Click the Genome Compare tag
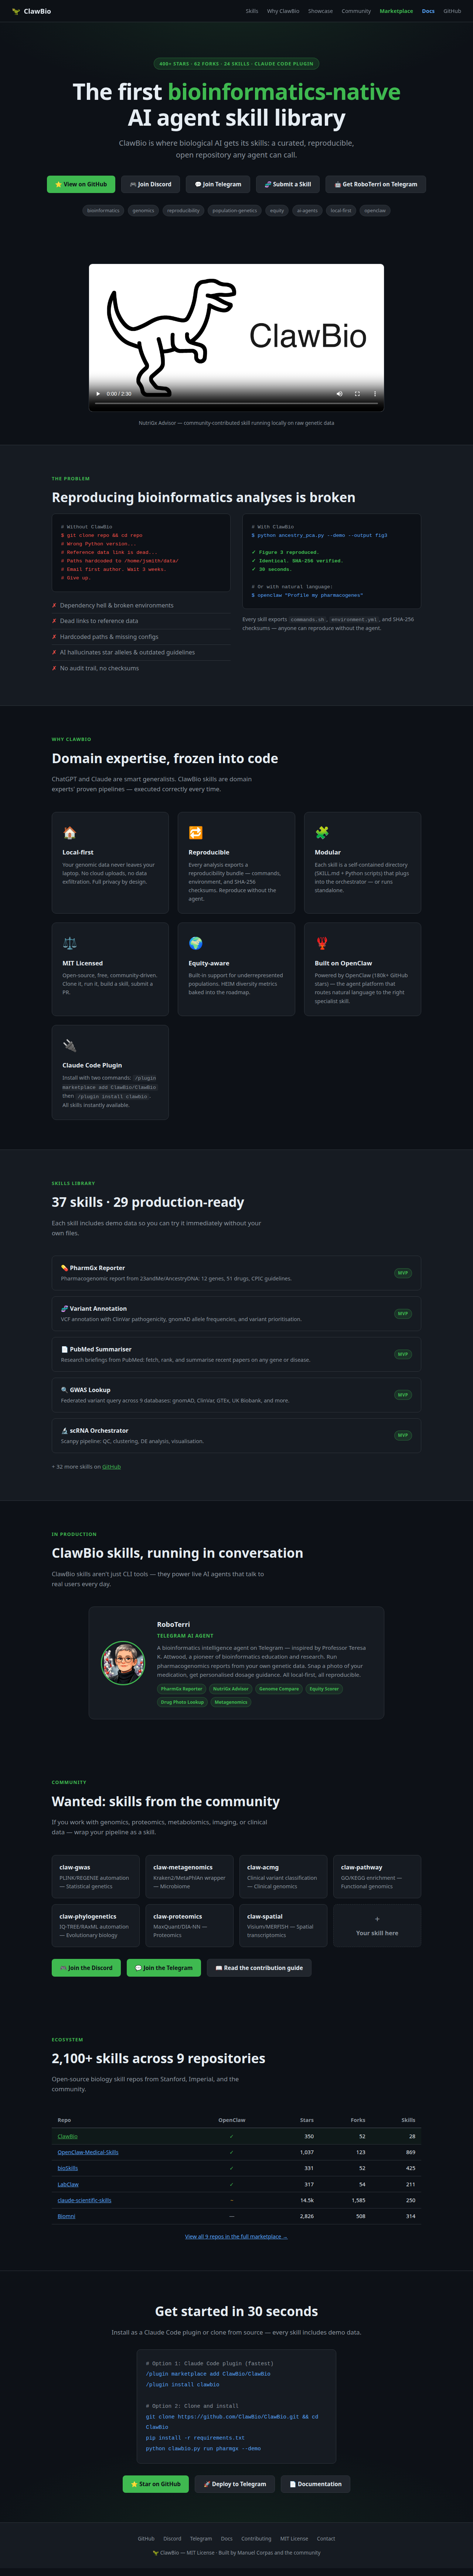Viewport: 473px width, 2576px height. click(x=279, y=1689)
